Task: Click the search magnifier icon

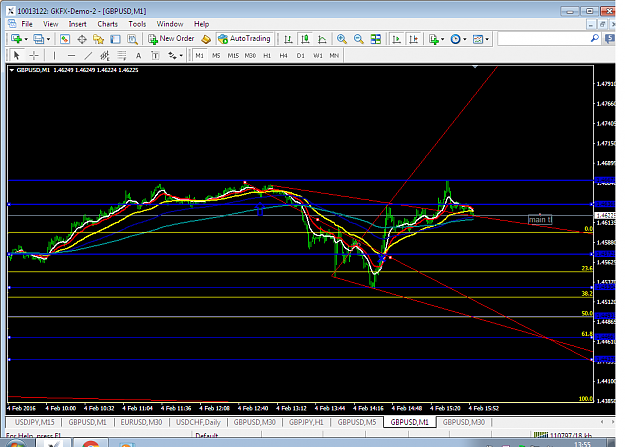Action: pyautogui.click(x=594, y=39)
